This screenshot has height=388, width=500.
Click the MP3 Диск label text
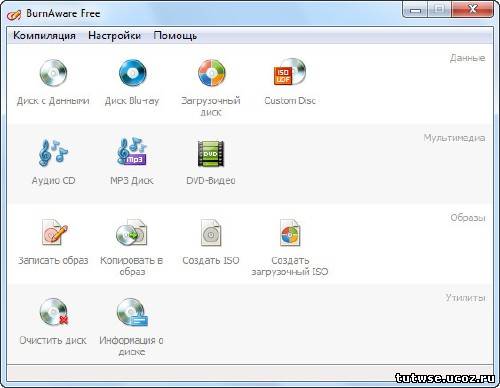click(132, 181)
